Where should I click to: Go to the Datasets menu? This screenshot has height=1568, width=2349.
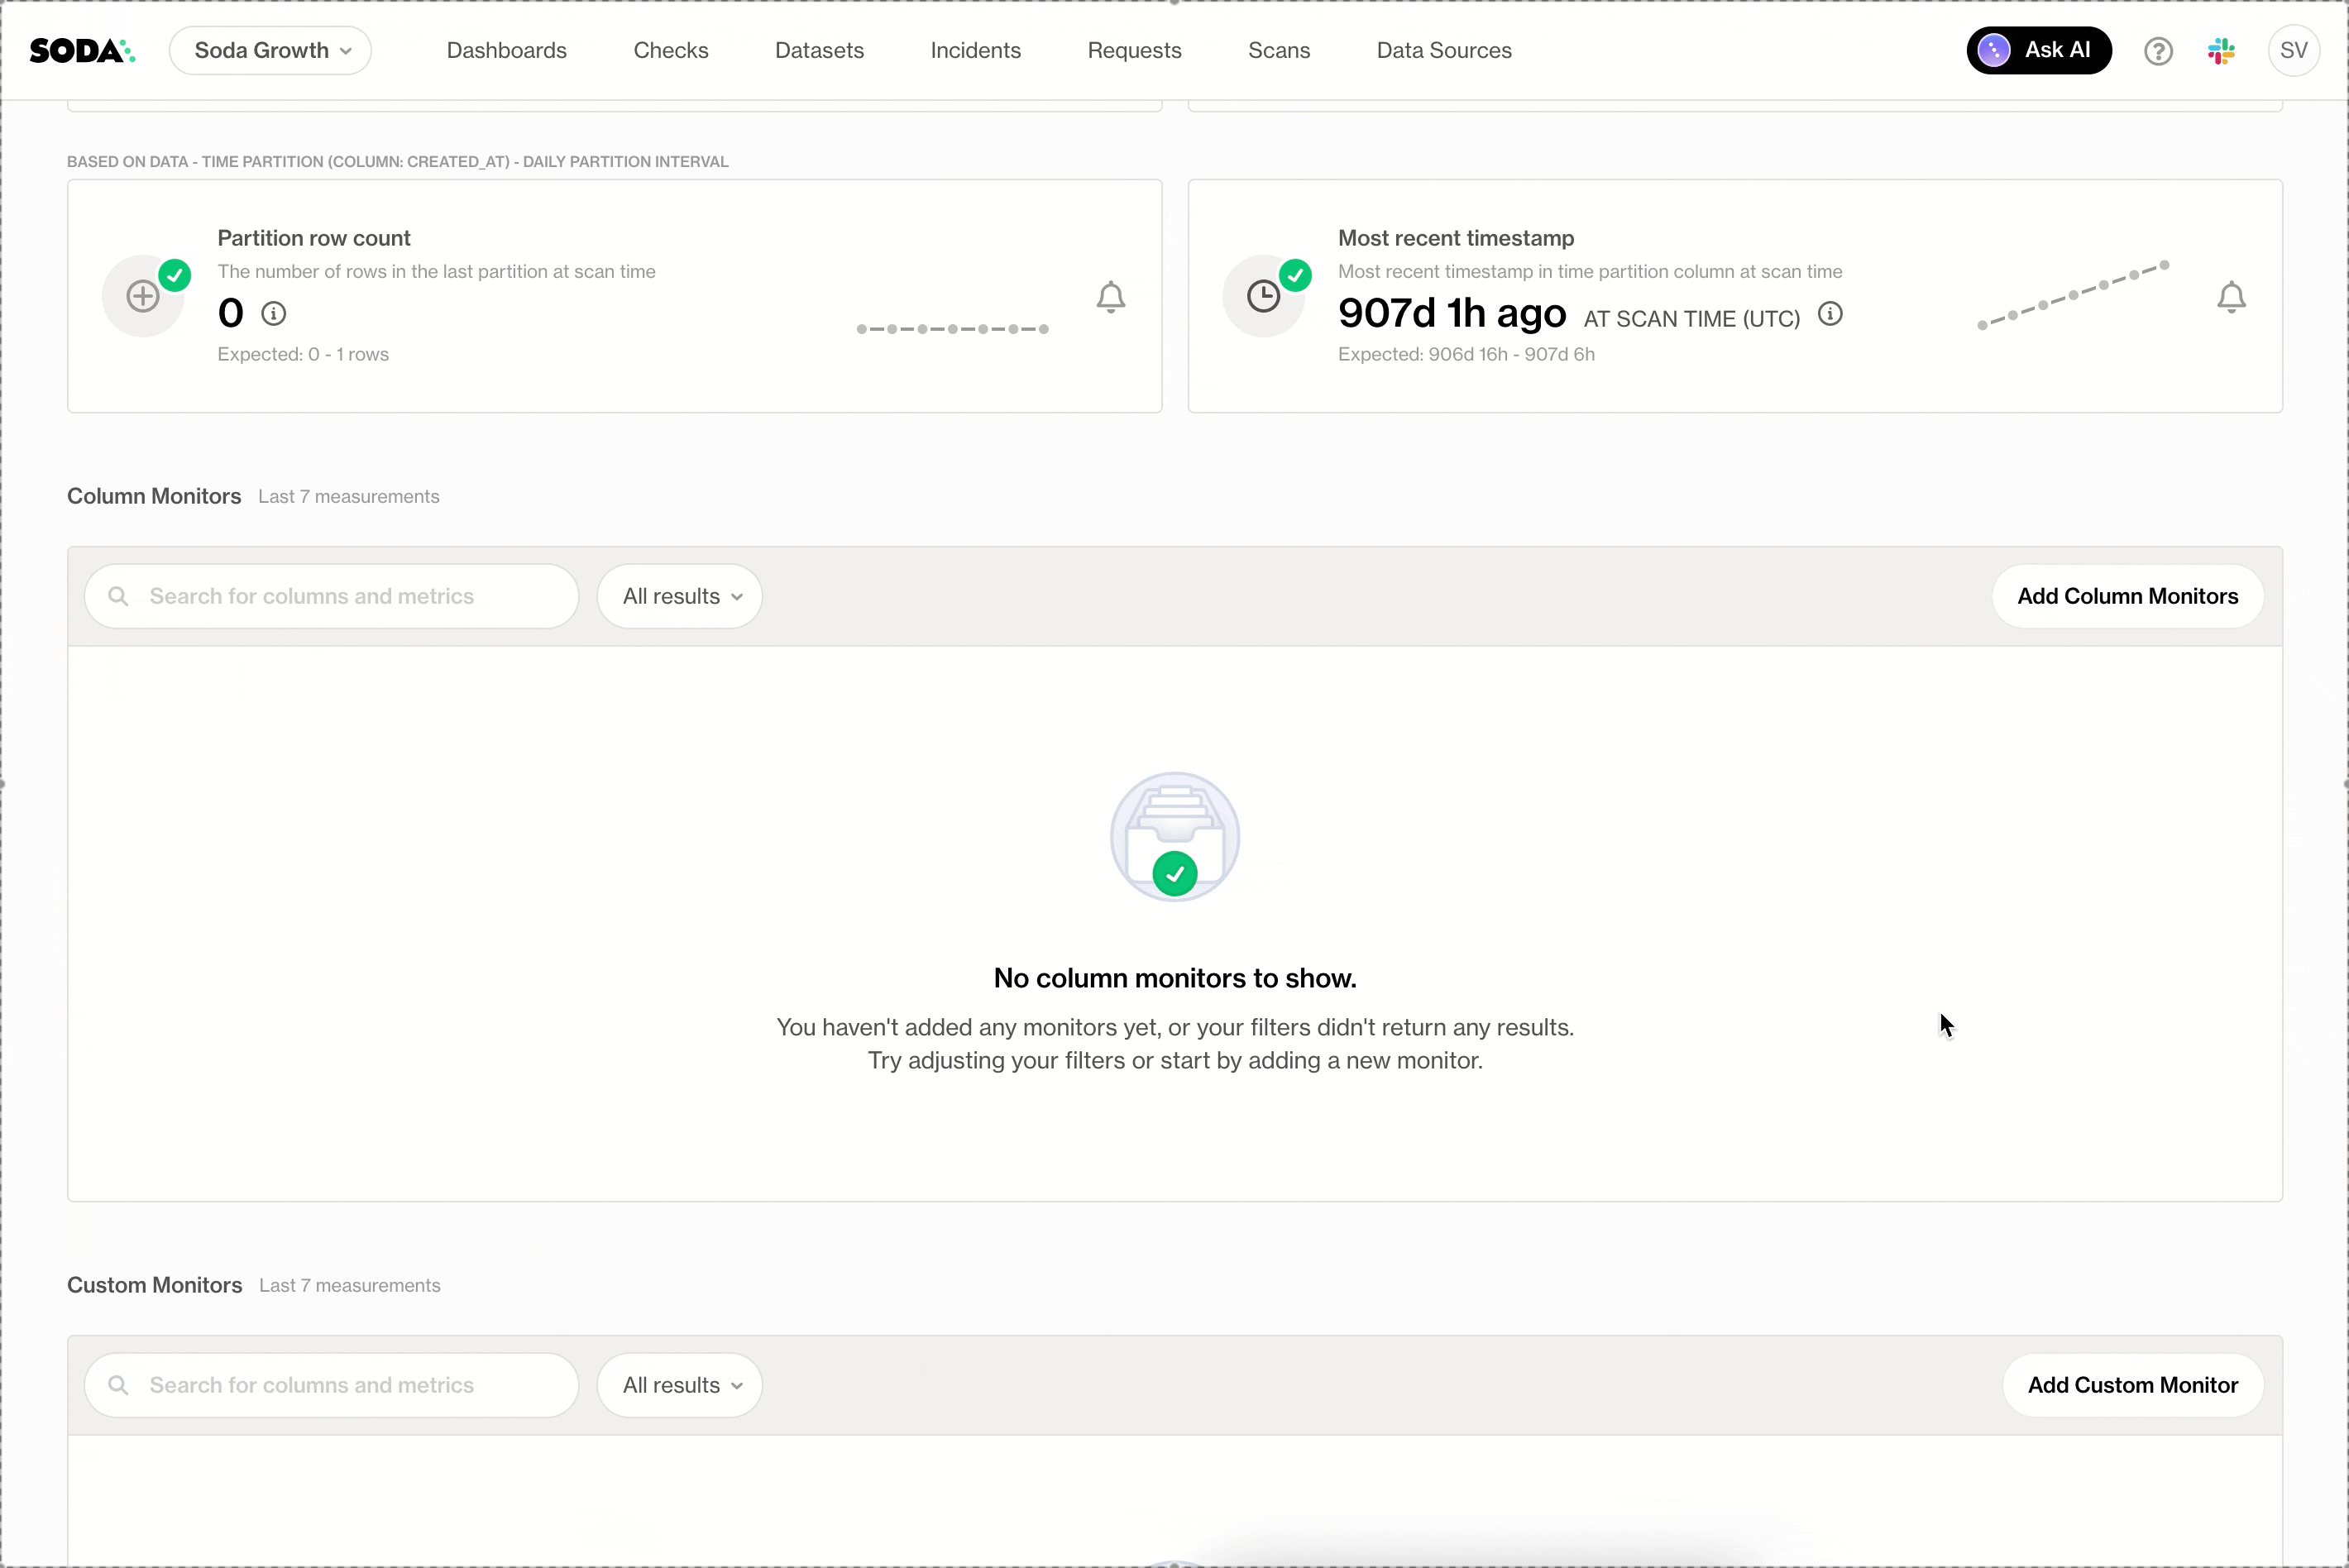pyautogui.click(x=819, y=51)
